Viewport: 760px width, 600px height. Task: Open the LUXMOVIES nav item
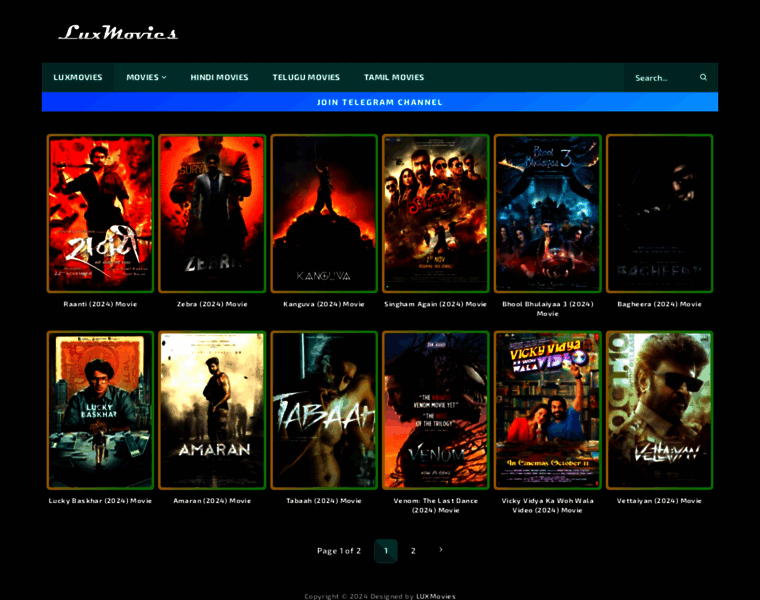tap(78, 77)
